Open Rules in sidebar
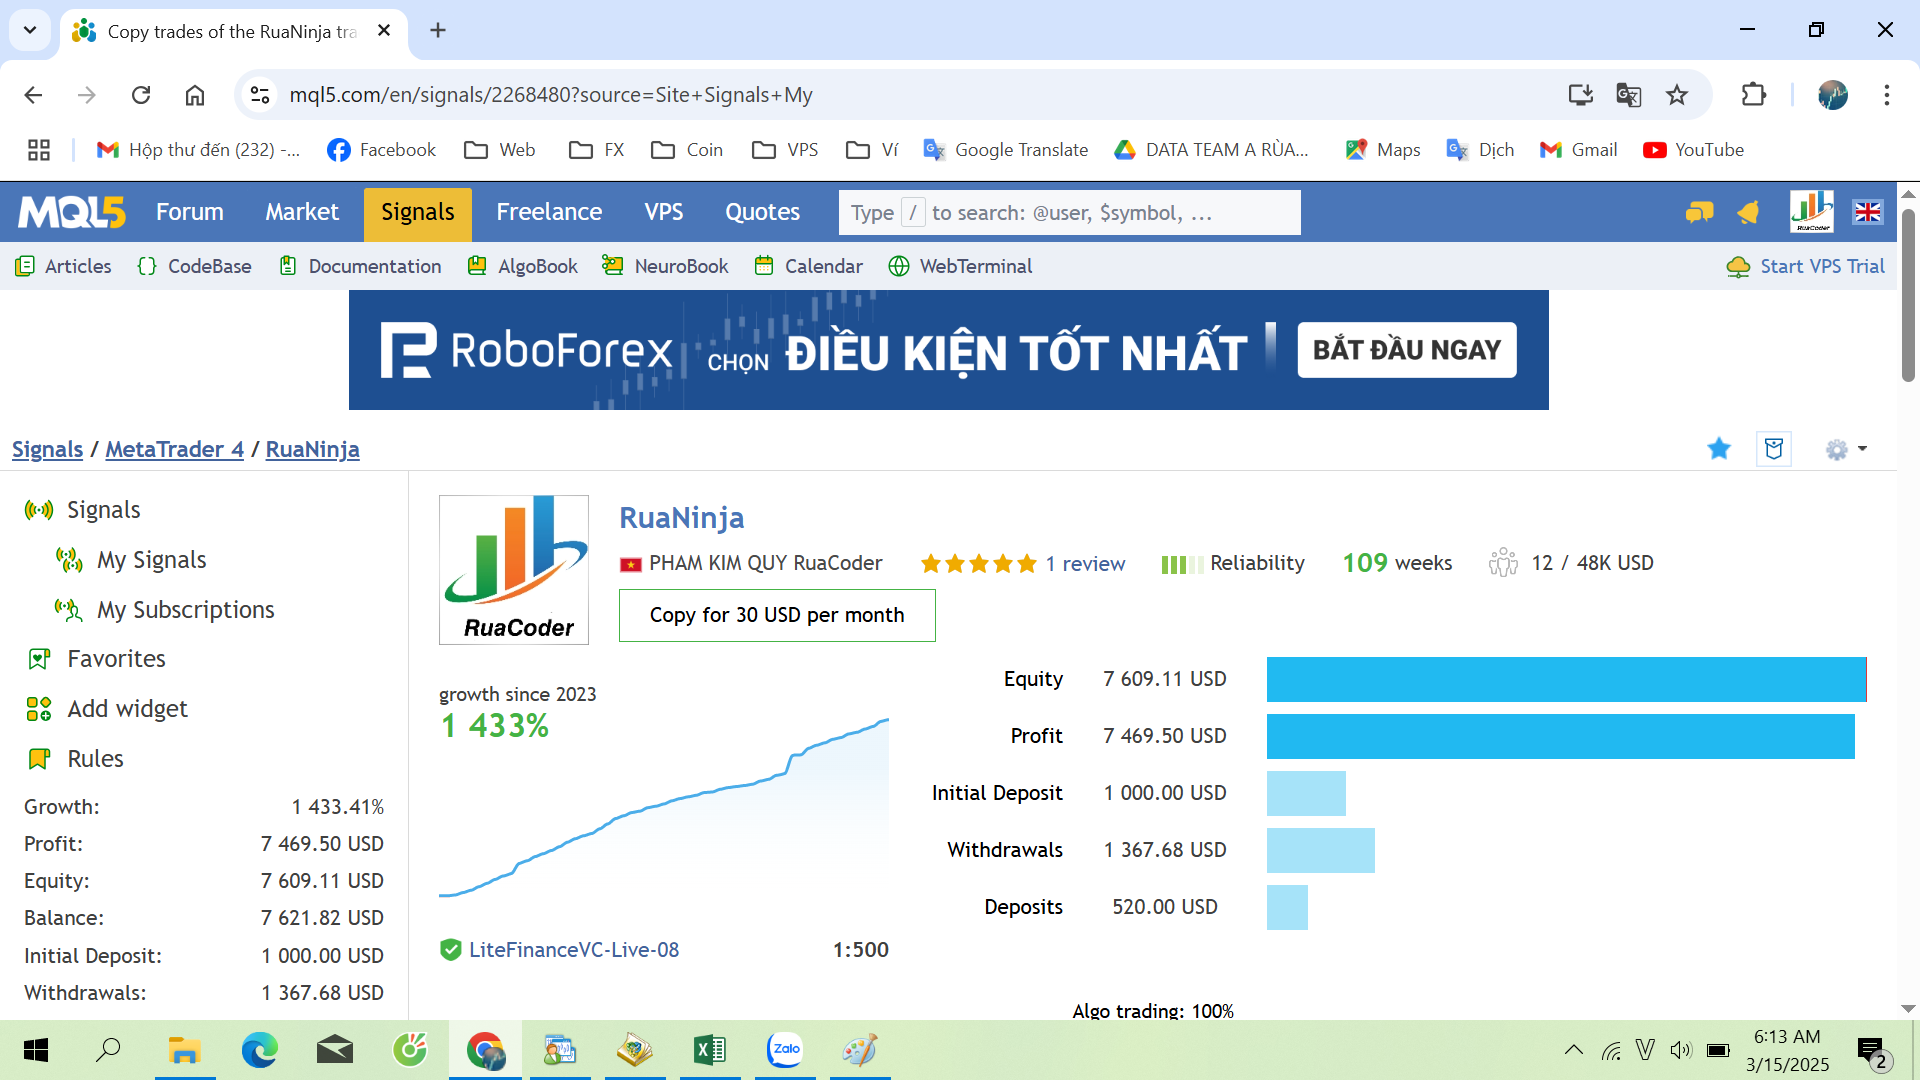The height and width of the screenshot is (1080, 1920). point(75,759)
